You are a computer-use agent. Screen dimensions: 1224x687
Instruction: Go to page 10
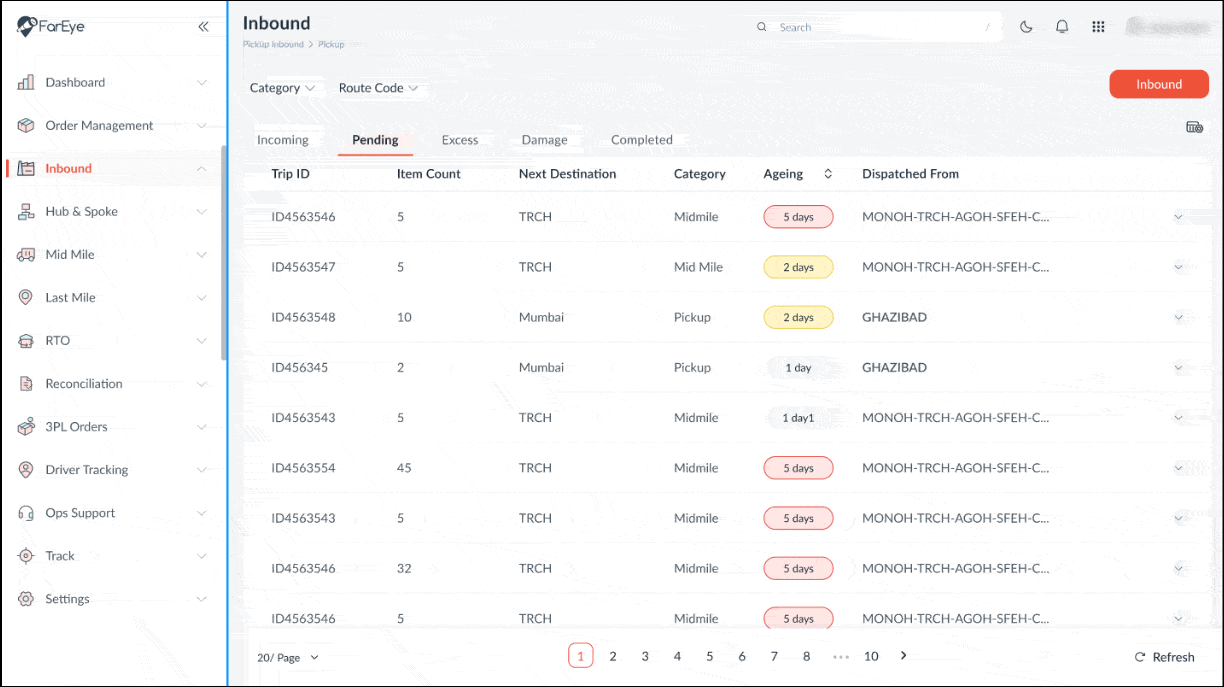pos(871,656)
